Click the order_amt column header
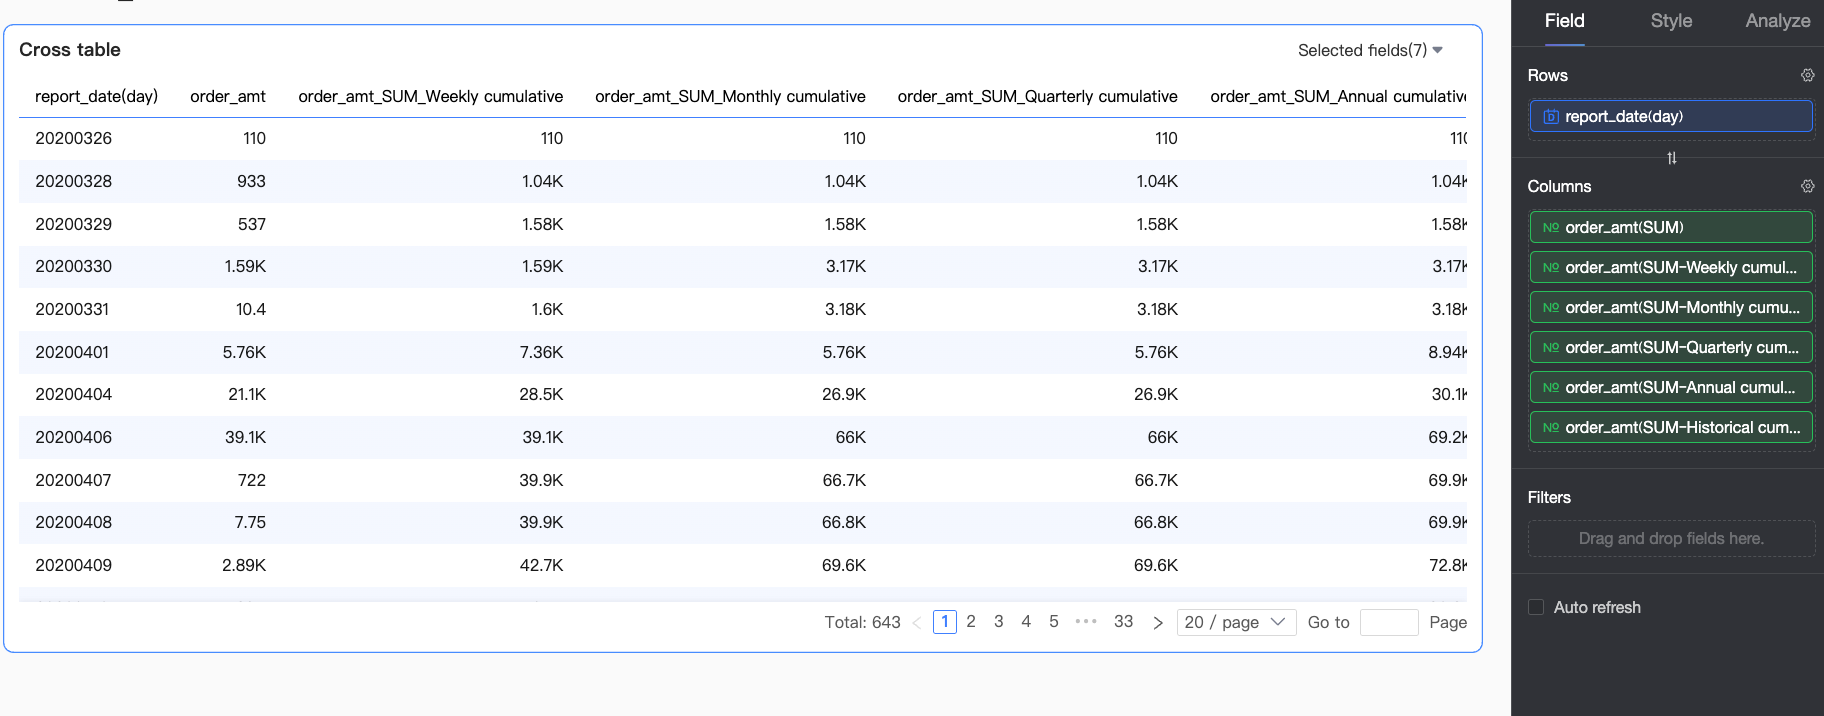This screenshot has height=716, width=1824. pyautogui.click(x=228, y=96)
